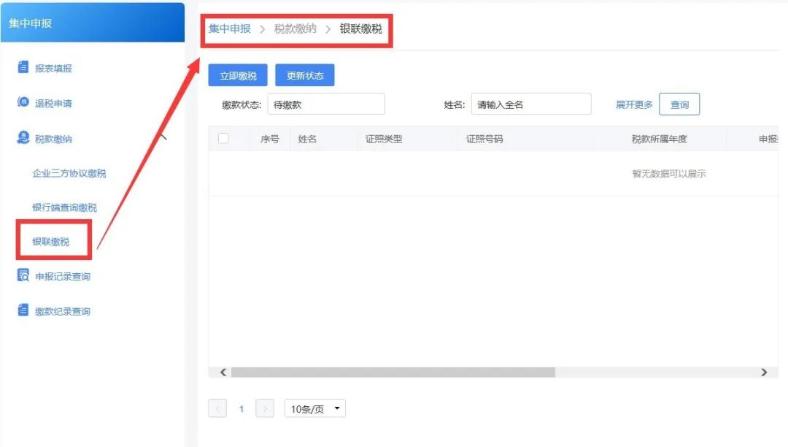Click the scrollbar left arrow icon
This screenshot has width=788, height=447.
223,372
